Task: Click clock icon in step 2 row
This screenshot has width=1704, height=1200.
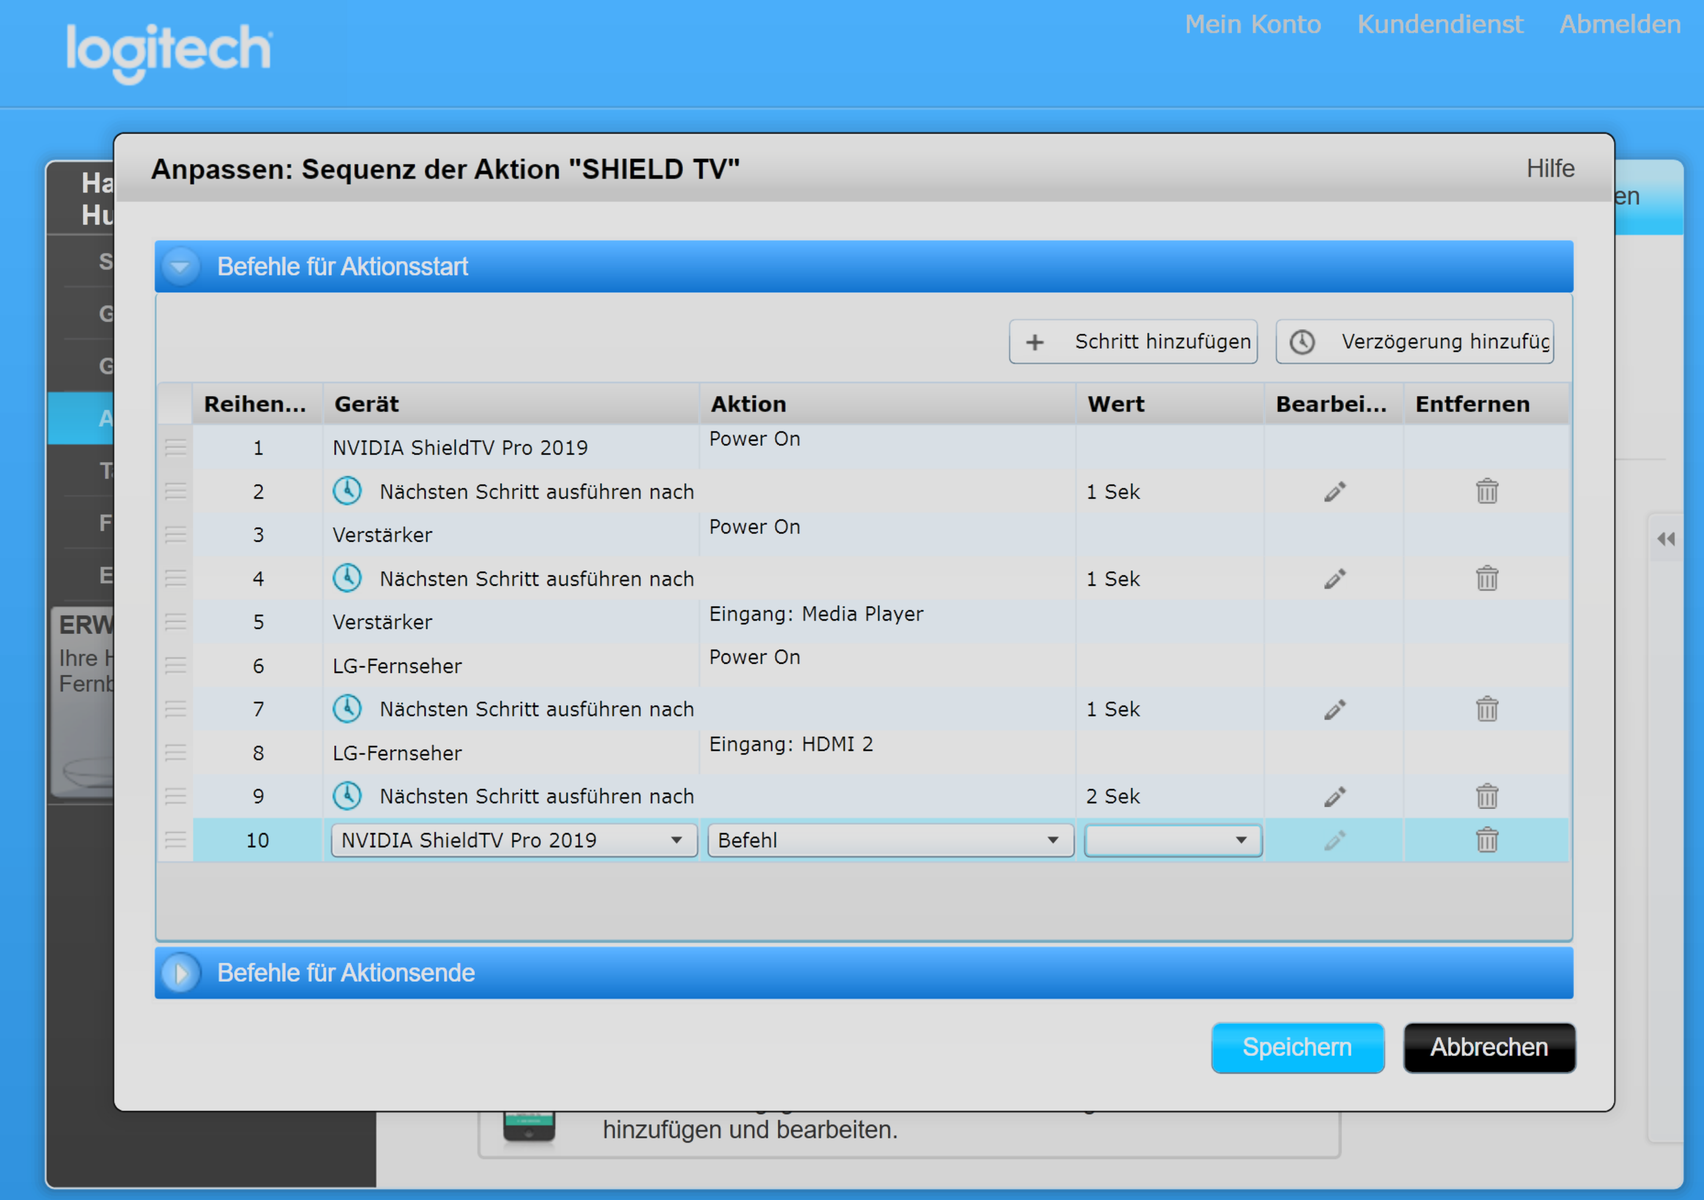Action: [x=347, y=491]
